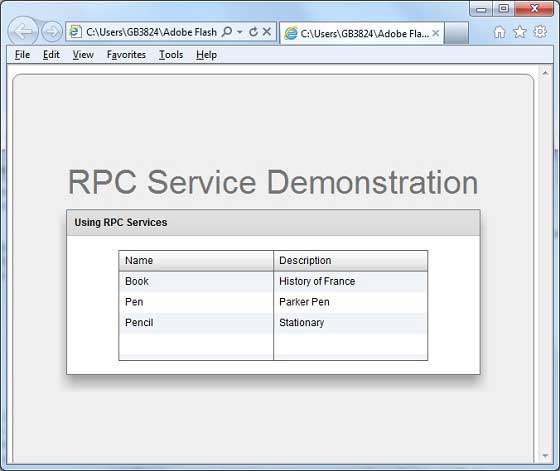Select the Stationary cell
The height and width of the screenshot is (471, 560).
(x=350, y=323)
